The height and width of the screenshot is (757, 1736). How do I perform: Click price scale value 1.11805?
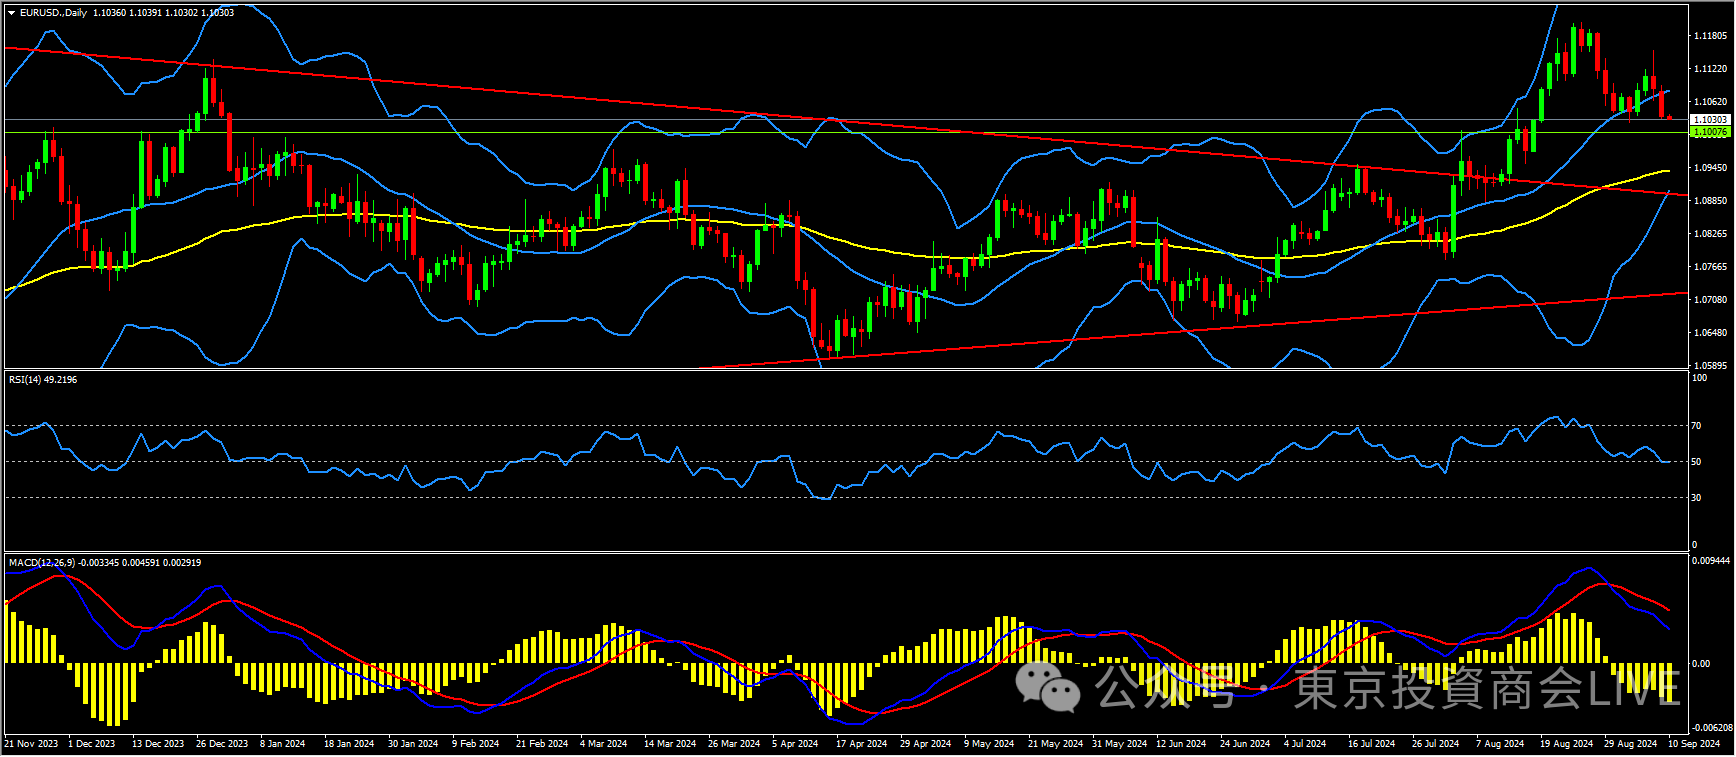1710,36
